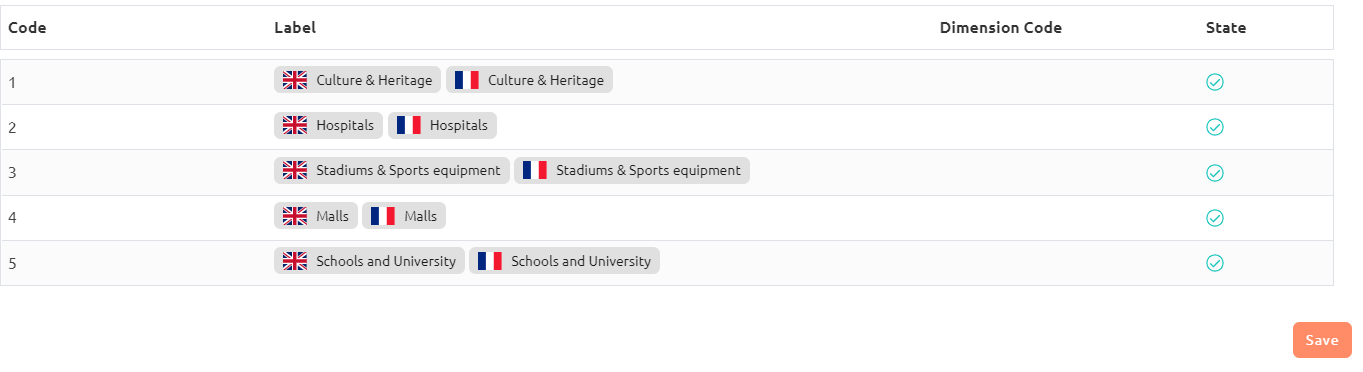1363x372 pixels.
Task: Sort by the Code column header
Action: pos(28,28)
